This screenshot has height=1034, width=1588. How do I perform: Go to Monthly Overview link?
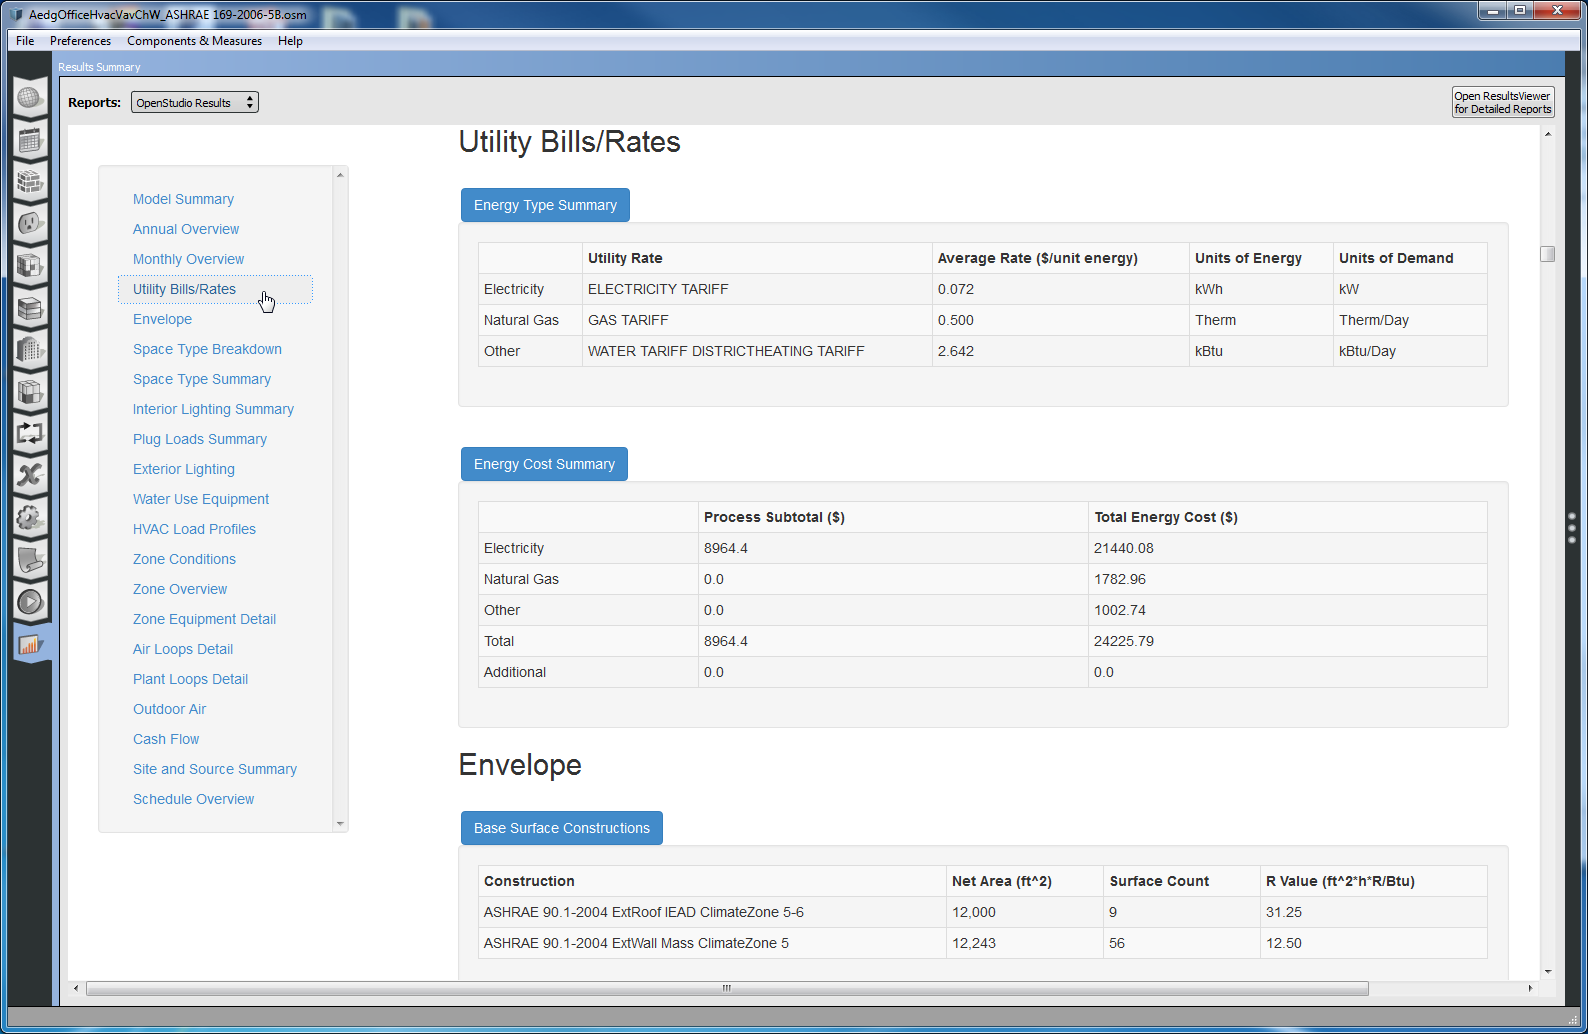click(188, 259)
